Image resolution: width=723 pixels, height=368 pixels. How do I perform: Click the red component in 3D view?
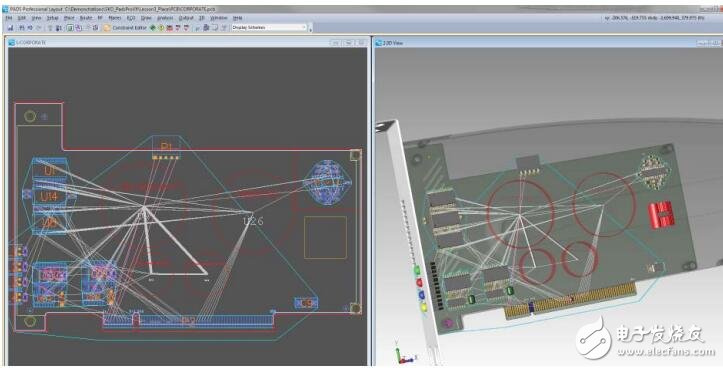(x=662, y=214)
